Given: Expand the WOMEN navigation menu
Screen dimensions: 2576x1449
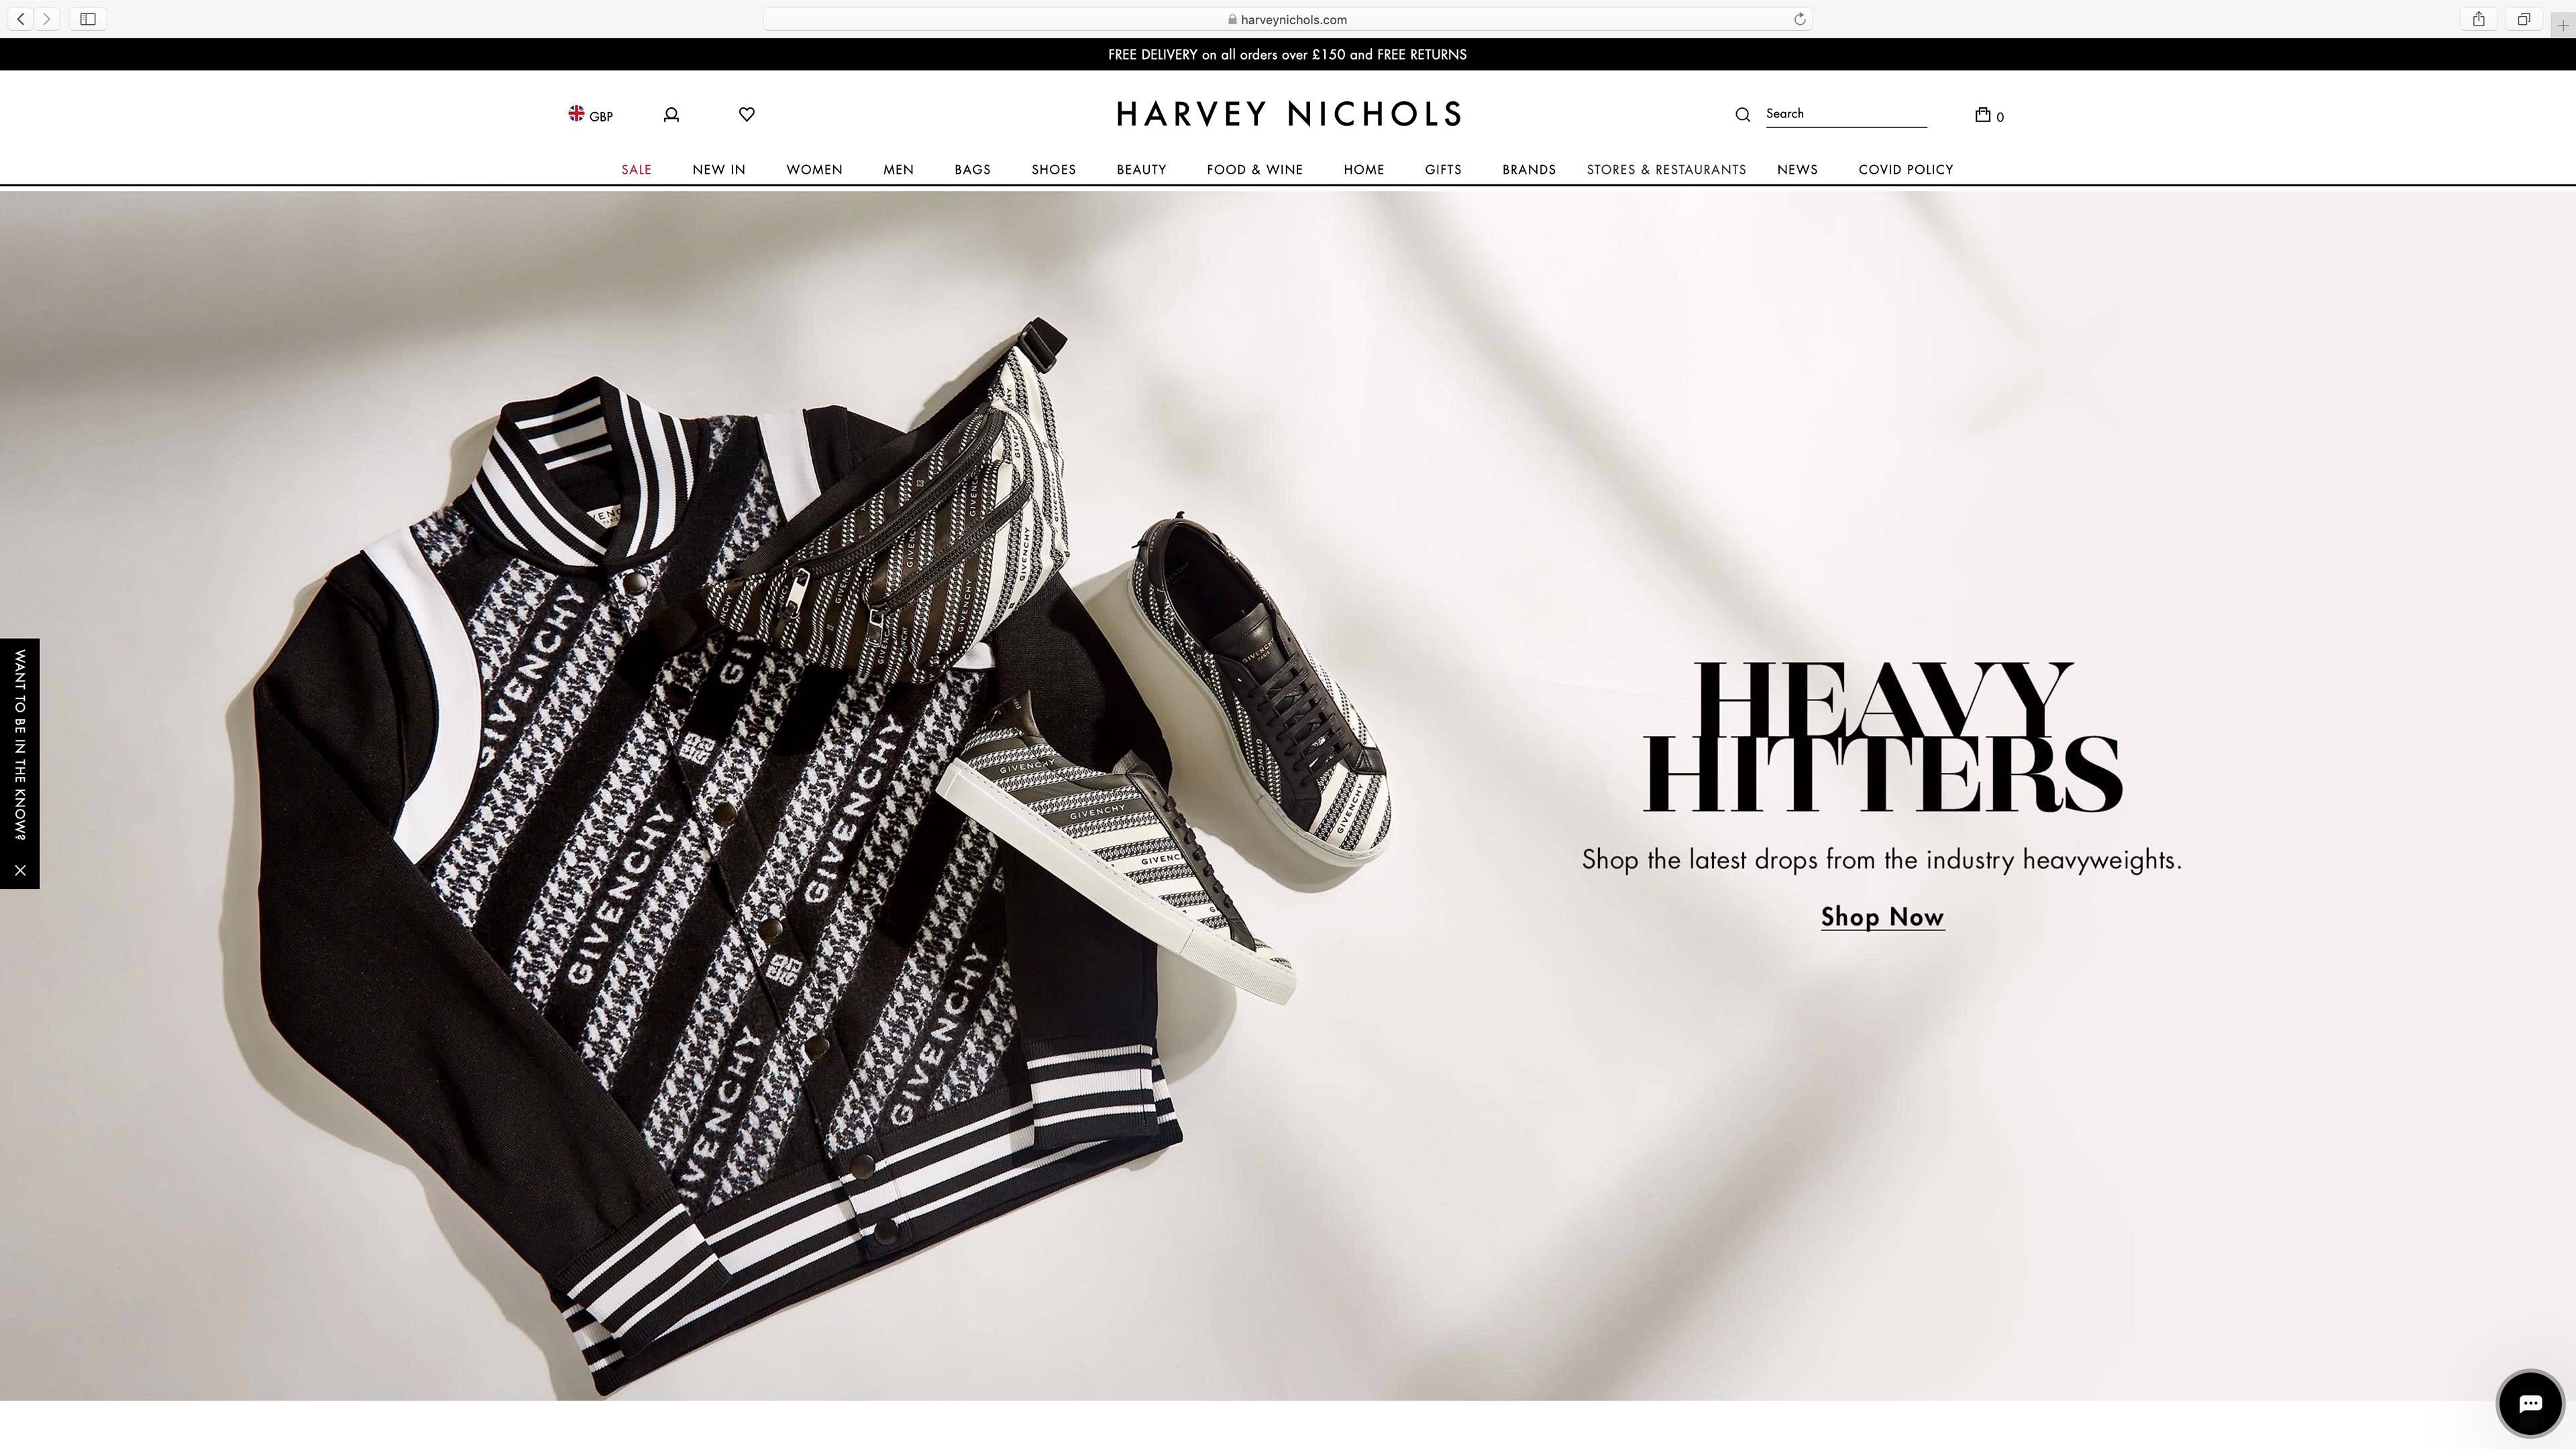Looking at the screenshot, I should 813,169.
